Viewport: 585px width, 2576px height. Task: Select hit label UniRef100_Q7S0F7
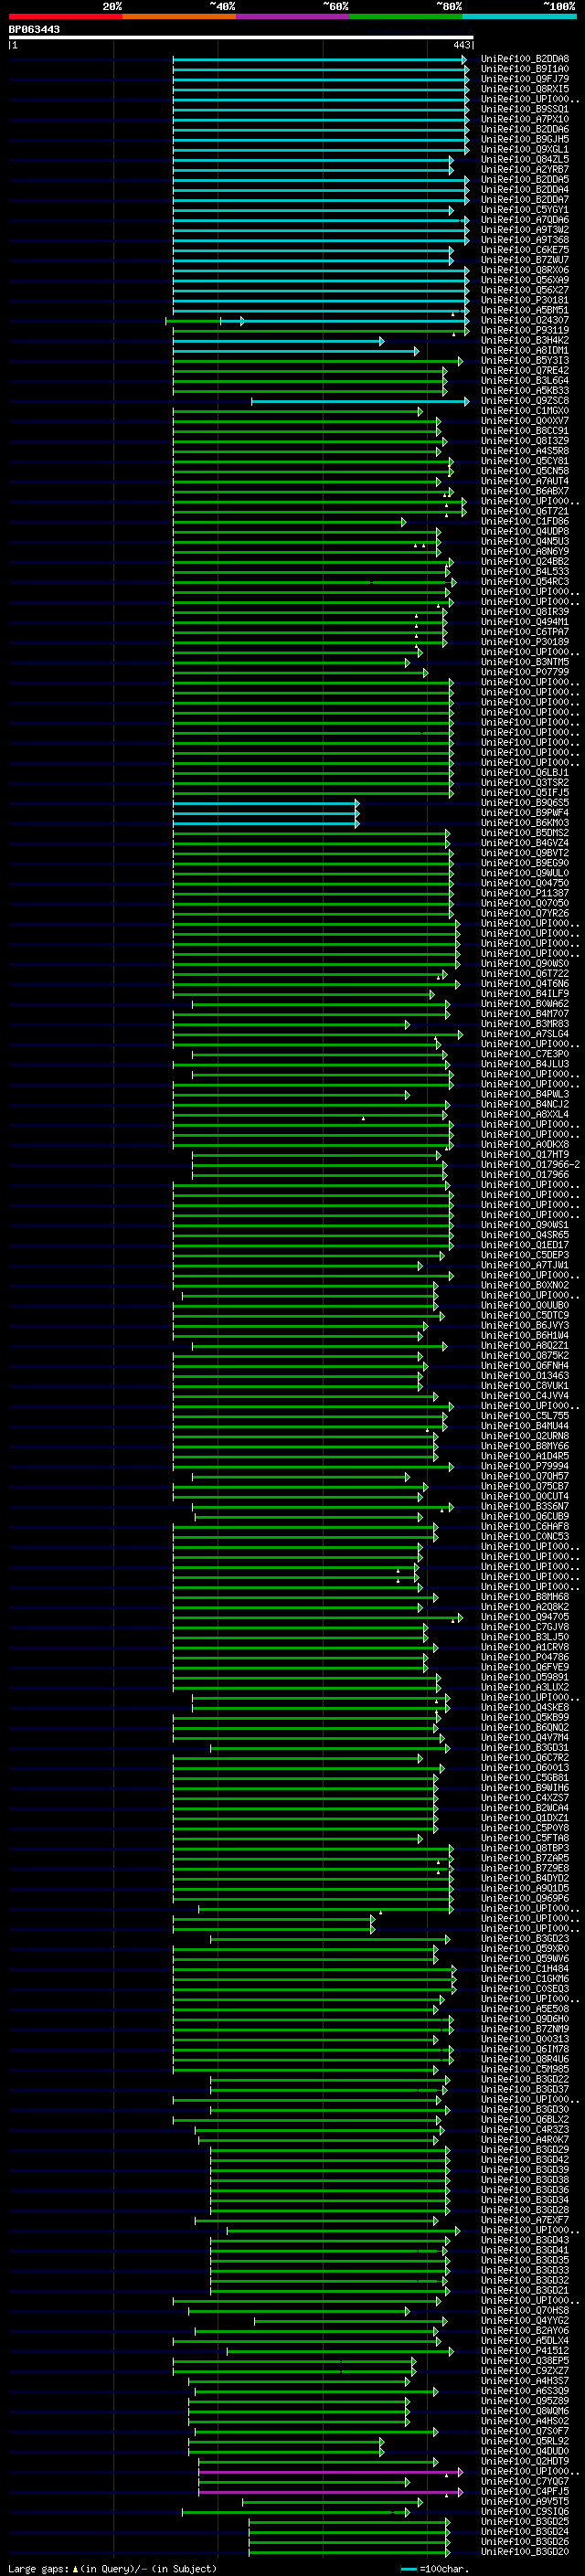[525, 2430]
